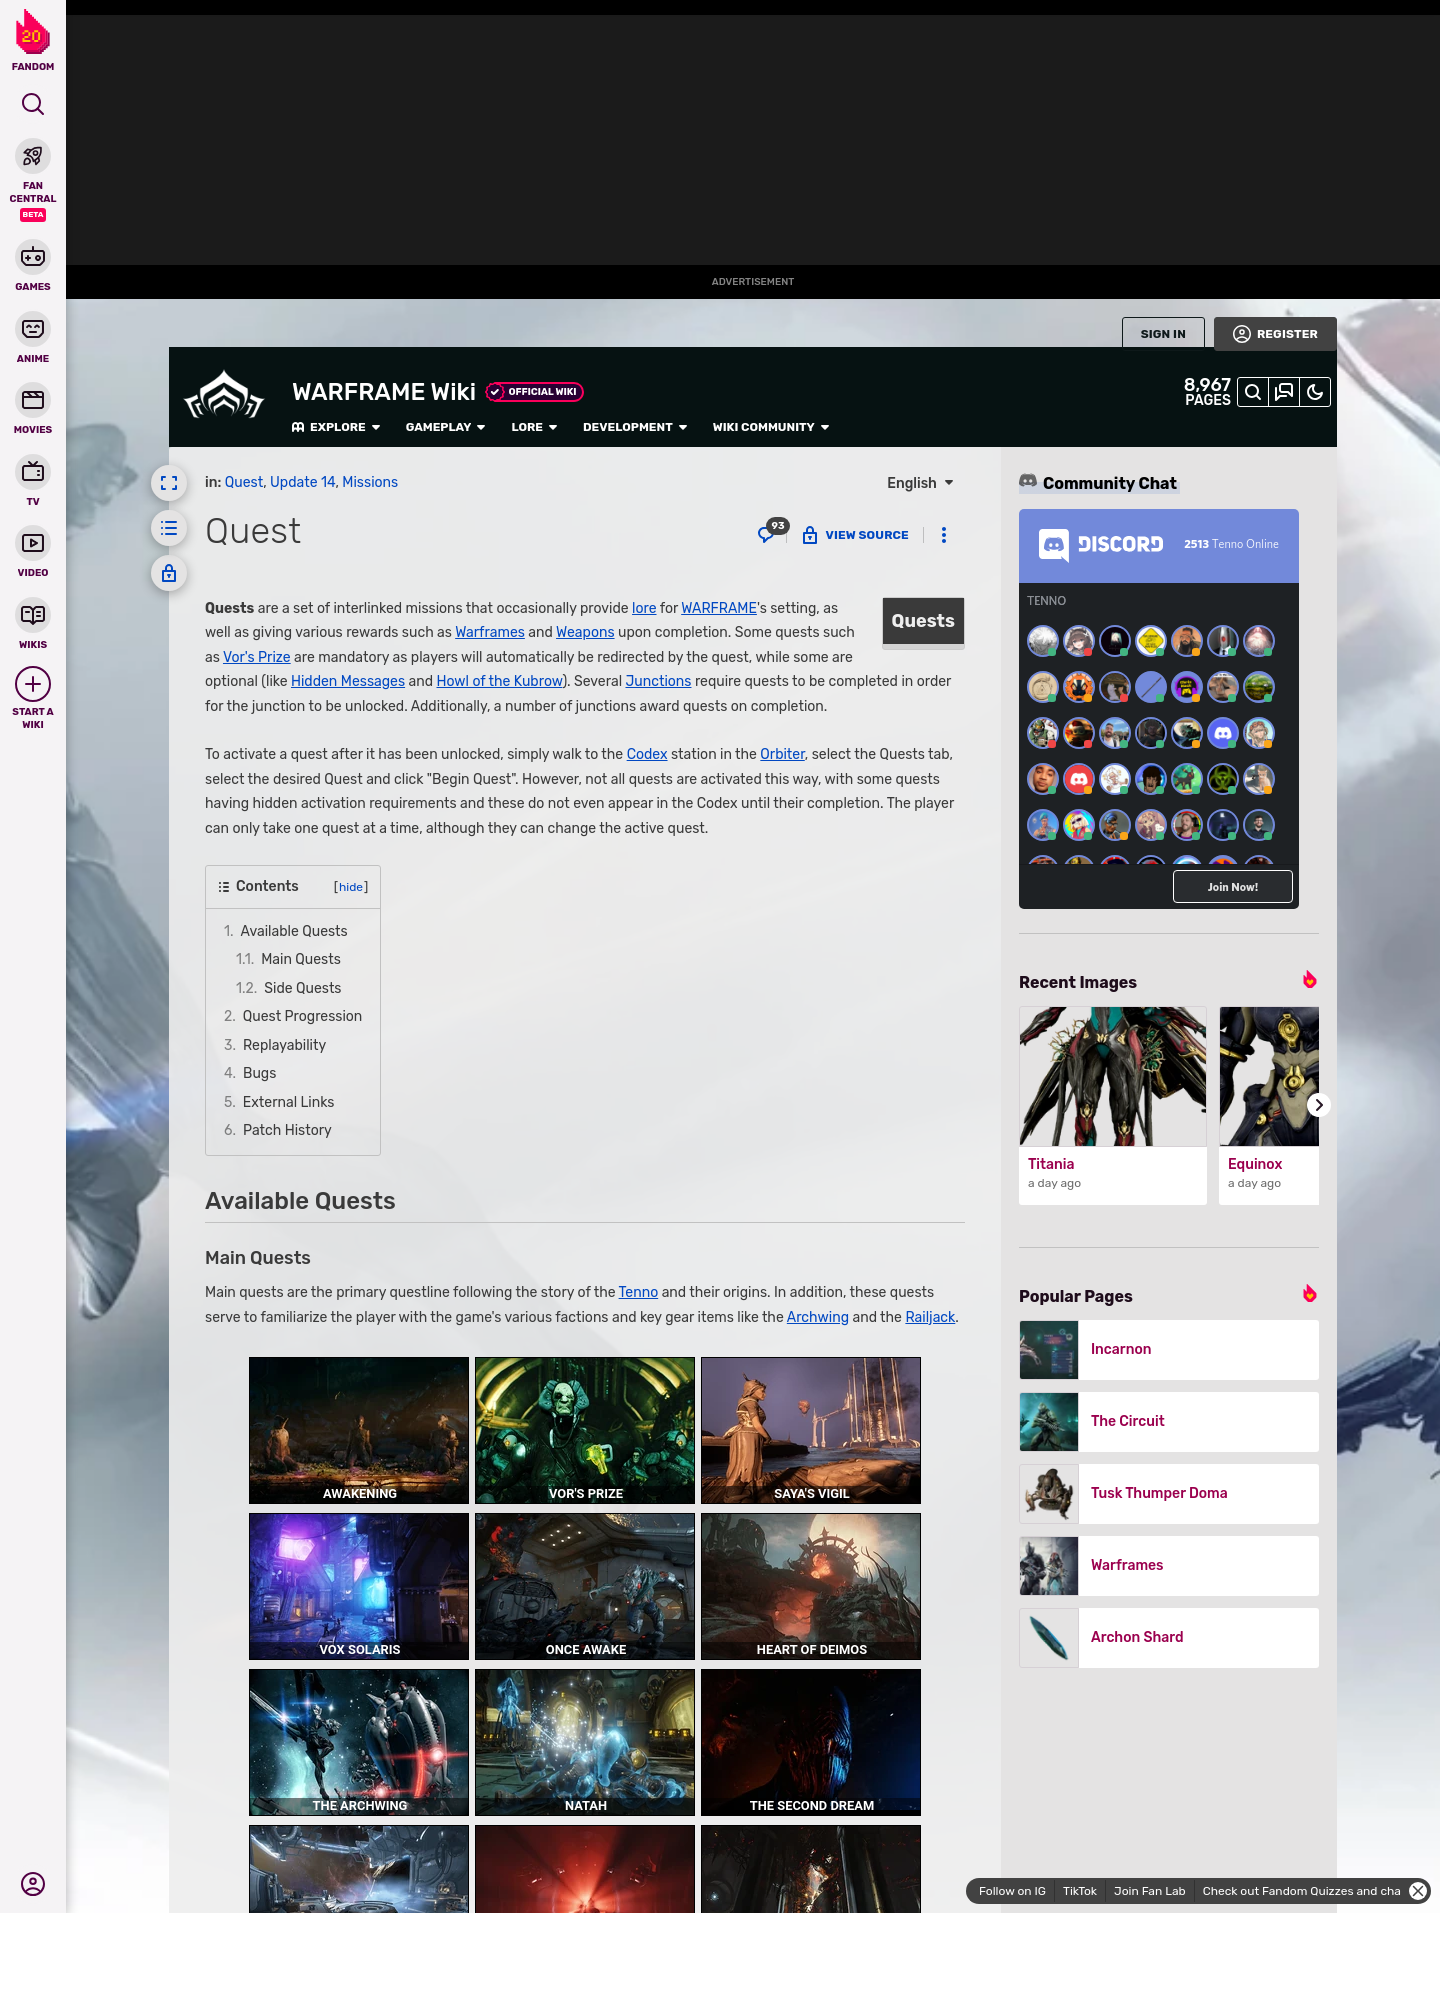The height and width of the screenshot is (2000, 1440).
Task: Click Follow on IG in bottom bar
Action: coord(1012,1891)
